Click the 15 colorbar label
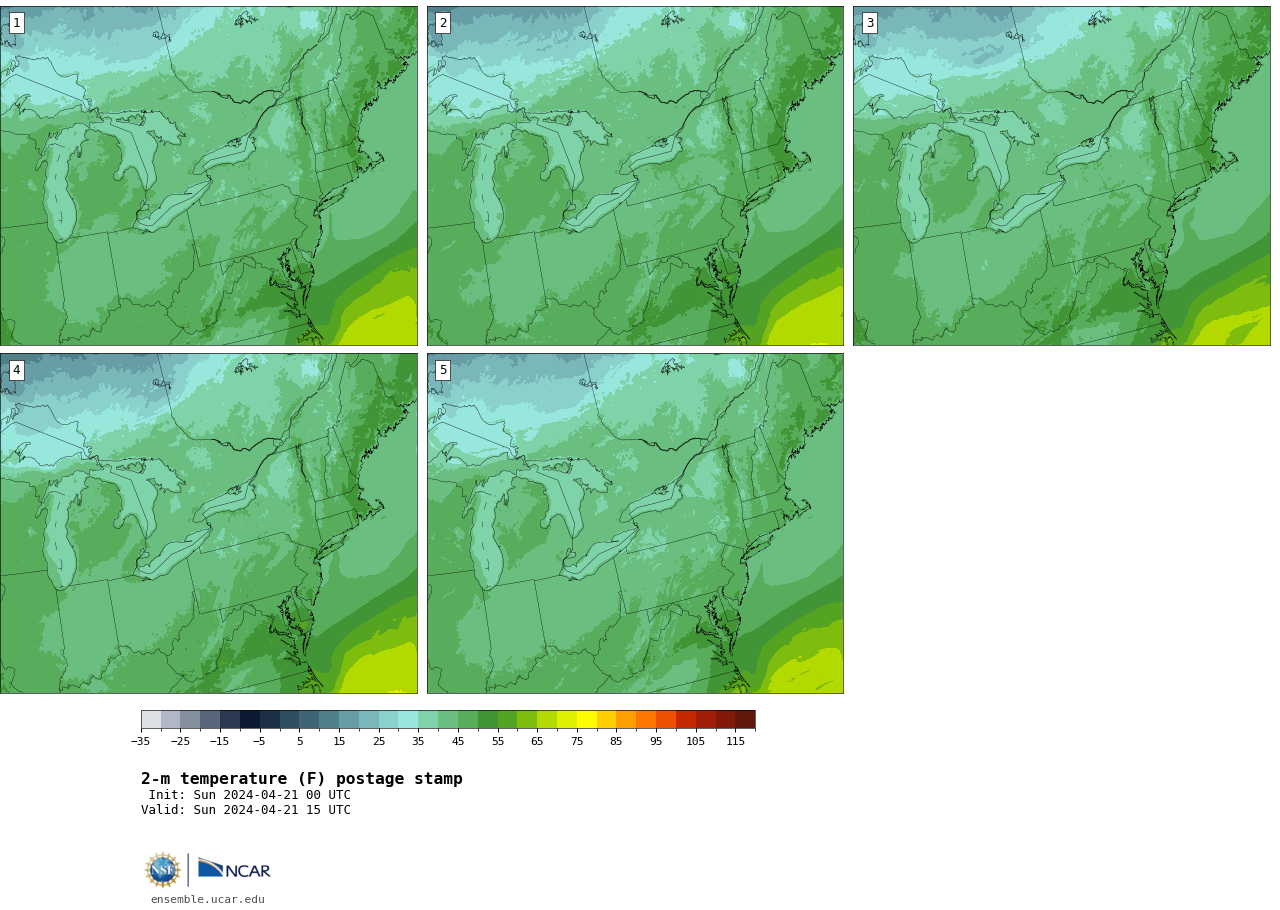Screen dimensions: 1280x910 (x=339, y=742)
